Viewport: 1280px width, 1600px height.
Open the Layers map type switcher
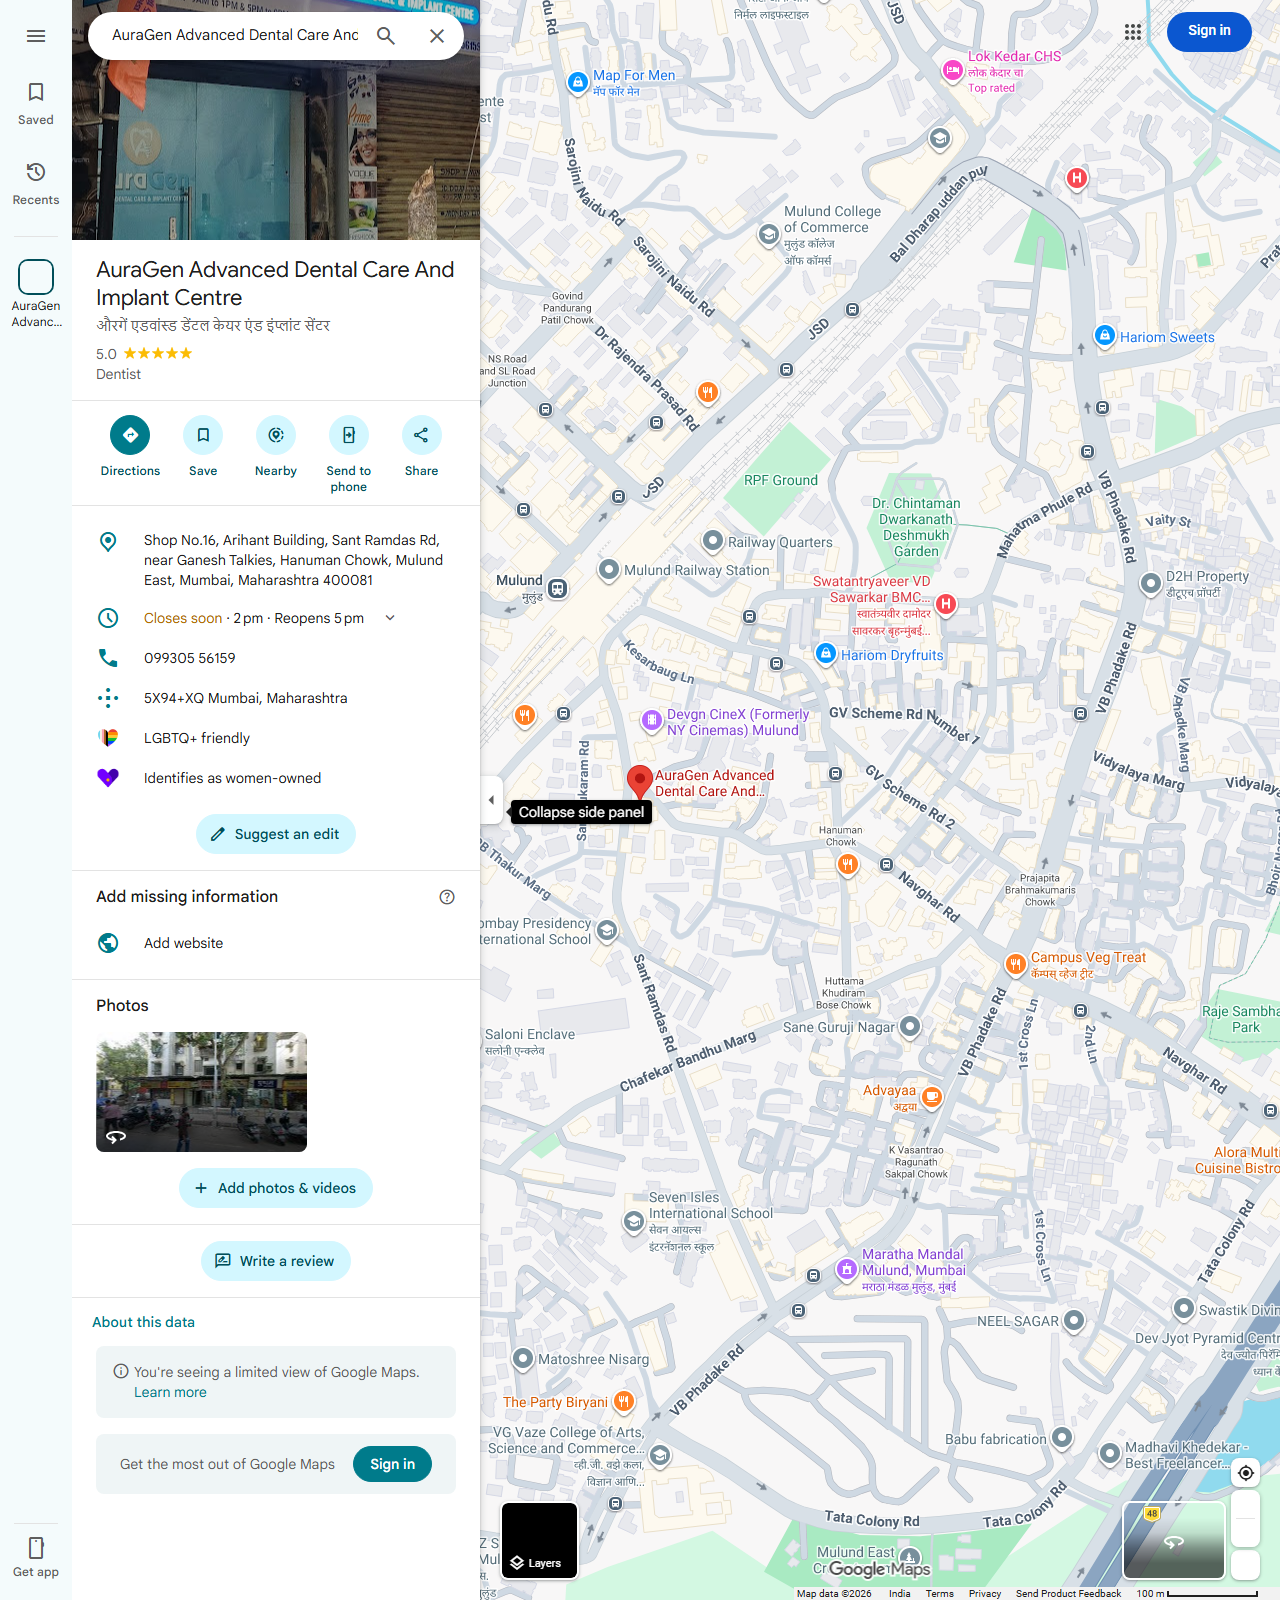tap(539, 1540)
